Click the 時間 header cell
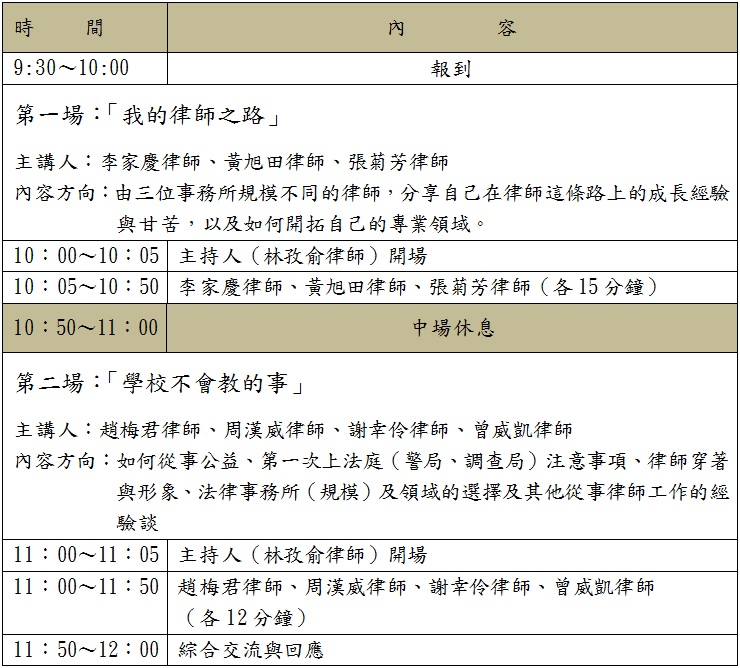The width and height of the screenshot is (740, 668). 85,27
